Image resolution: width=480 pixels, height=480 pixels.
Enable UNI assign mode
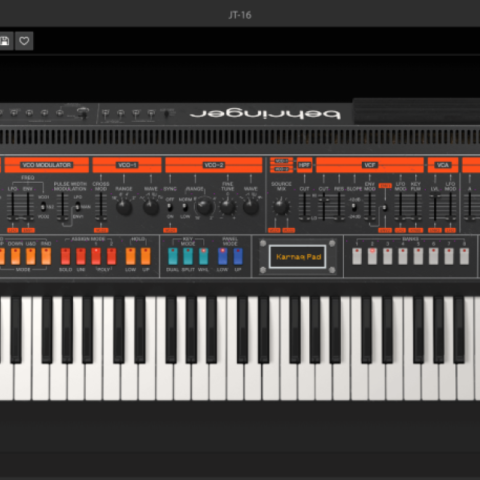coord(81,256)
